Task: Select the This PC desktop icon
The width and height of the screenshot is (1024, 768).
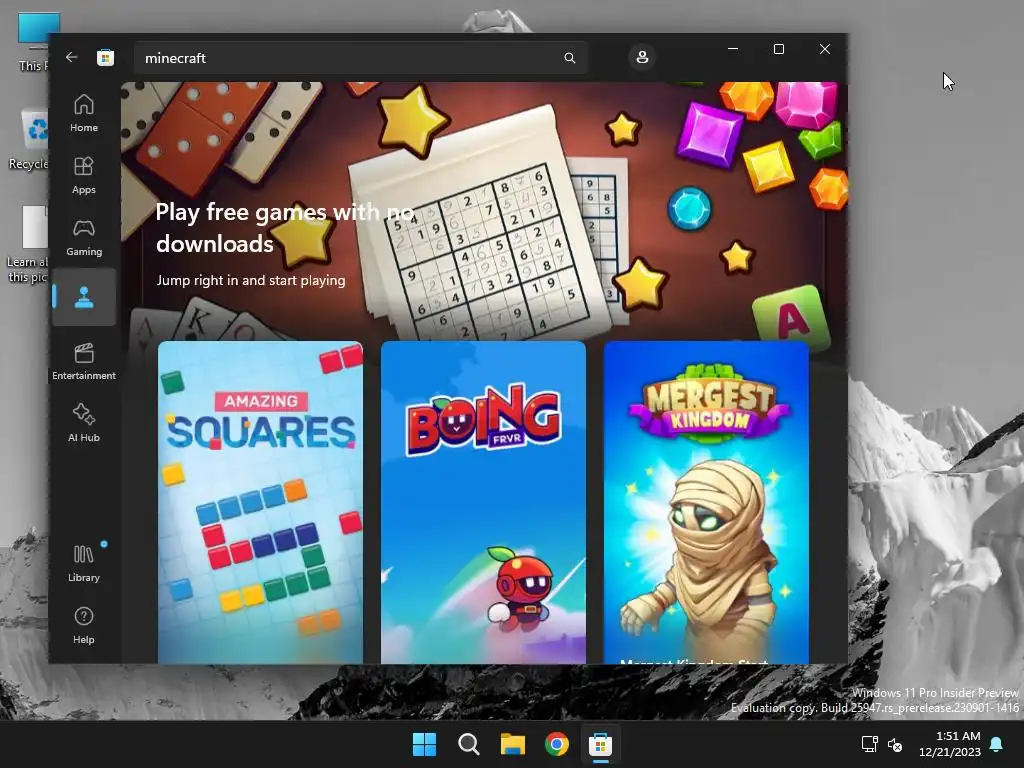Action: point(34,42)
